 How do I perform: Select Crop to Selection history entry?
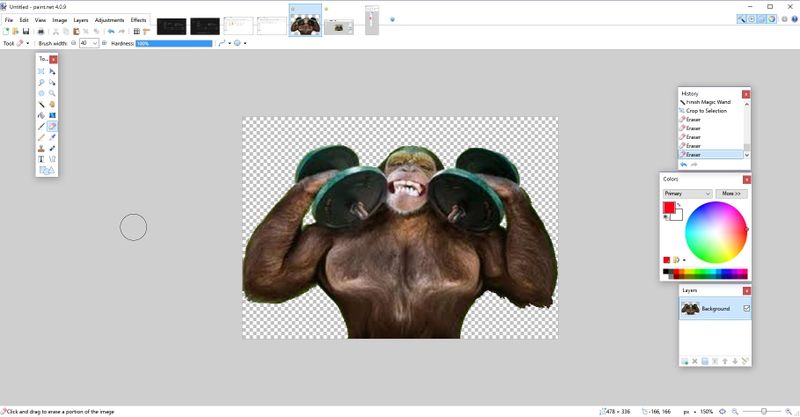(706, 111)
